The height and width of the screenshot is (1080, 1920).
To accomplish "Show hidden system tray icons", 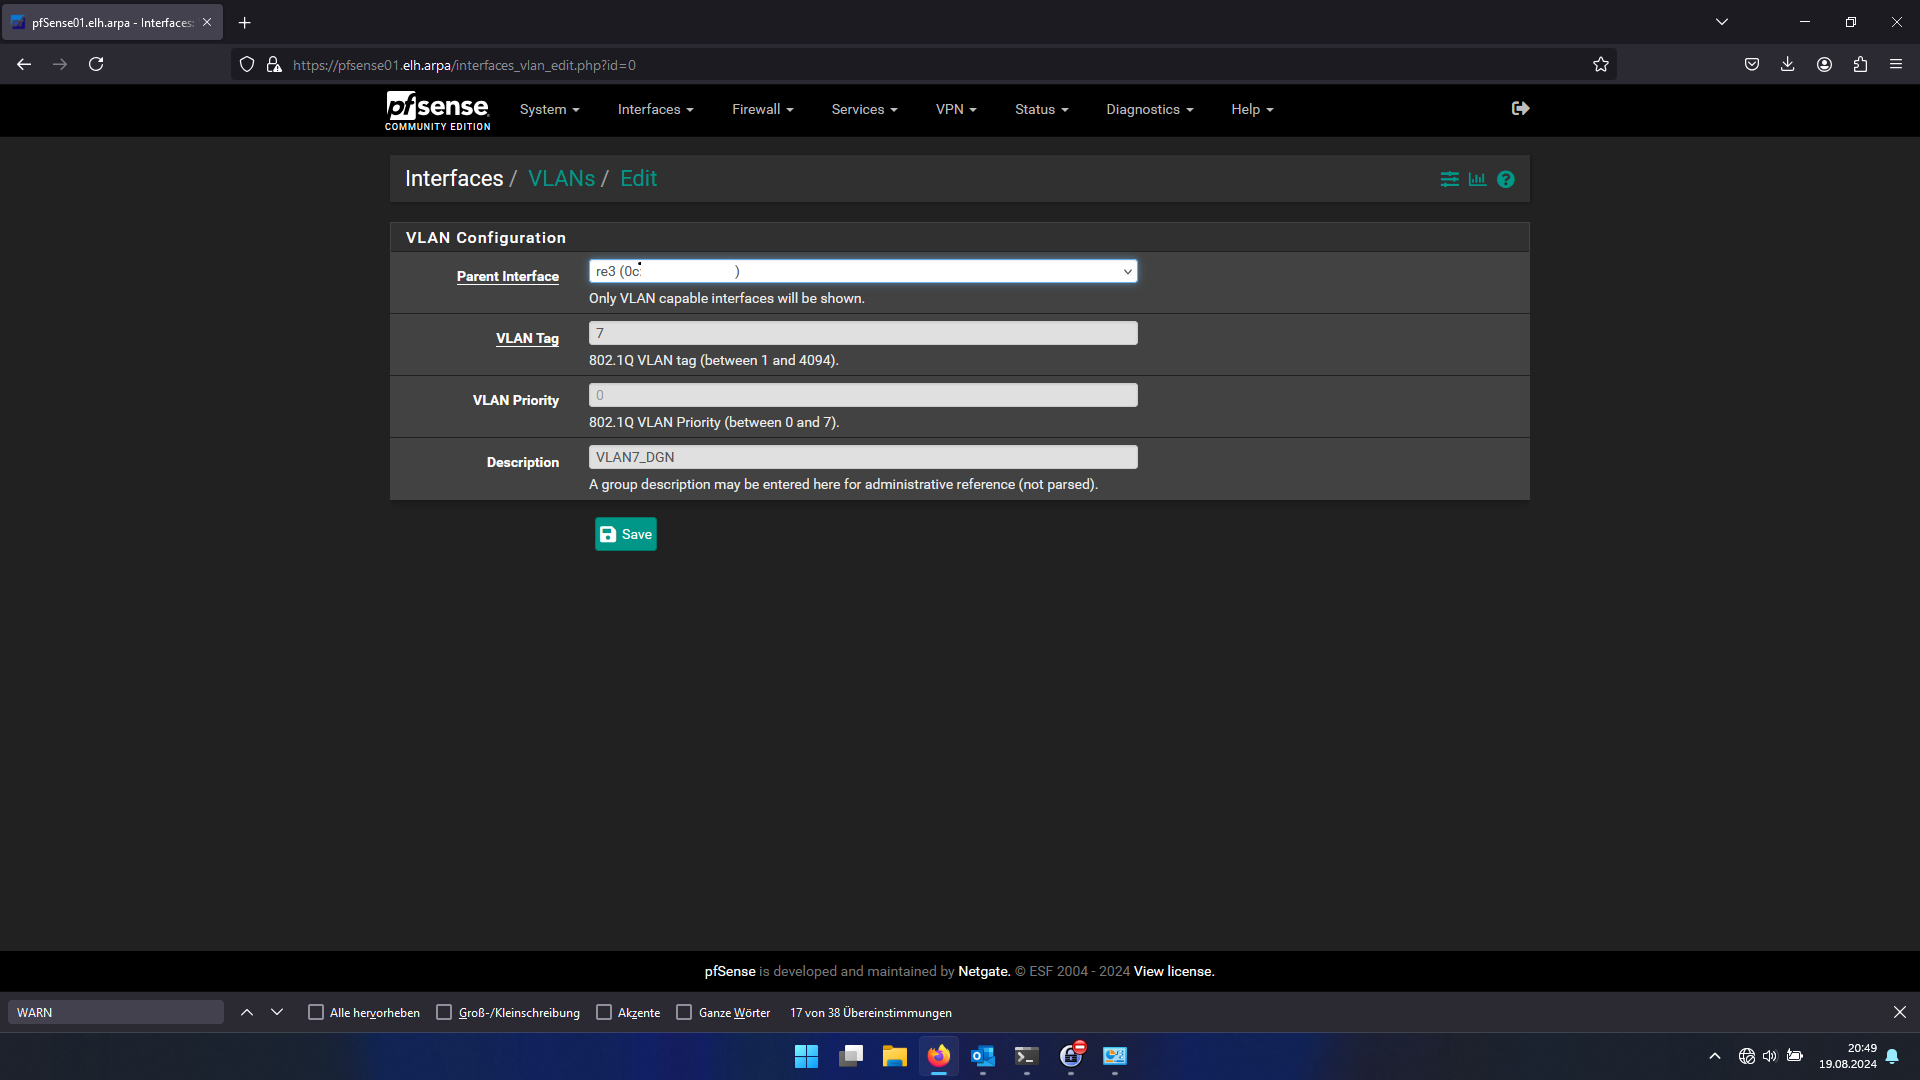I will point(1715,1056).
